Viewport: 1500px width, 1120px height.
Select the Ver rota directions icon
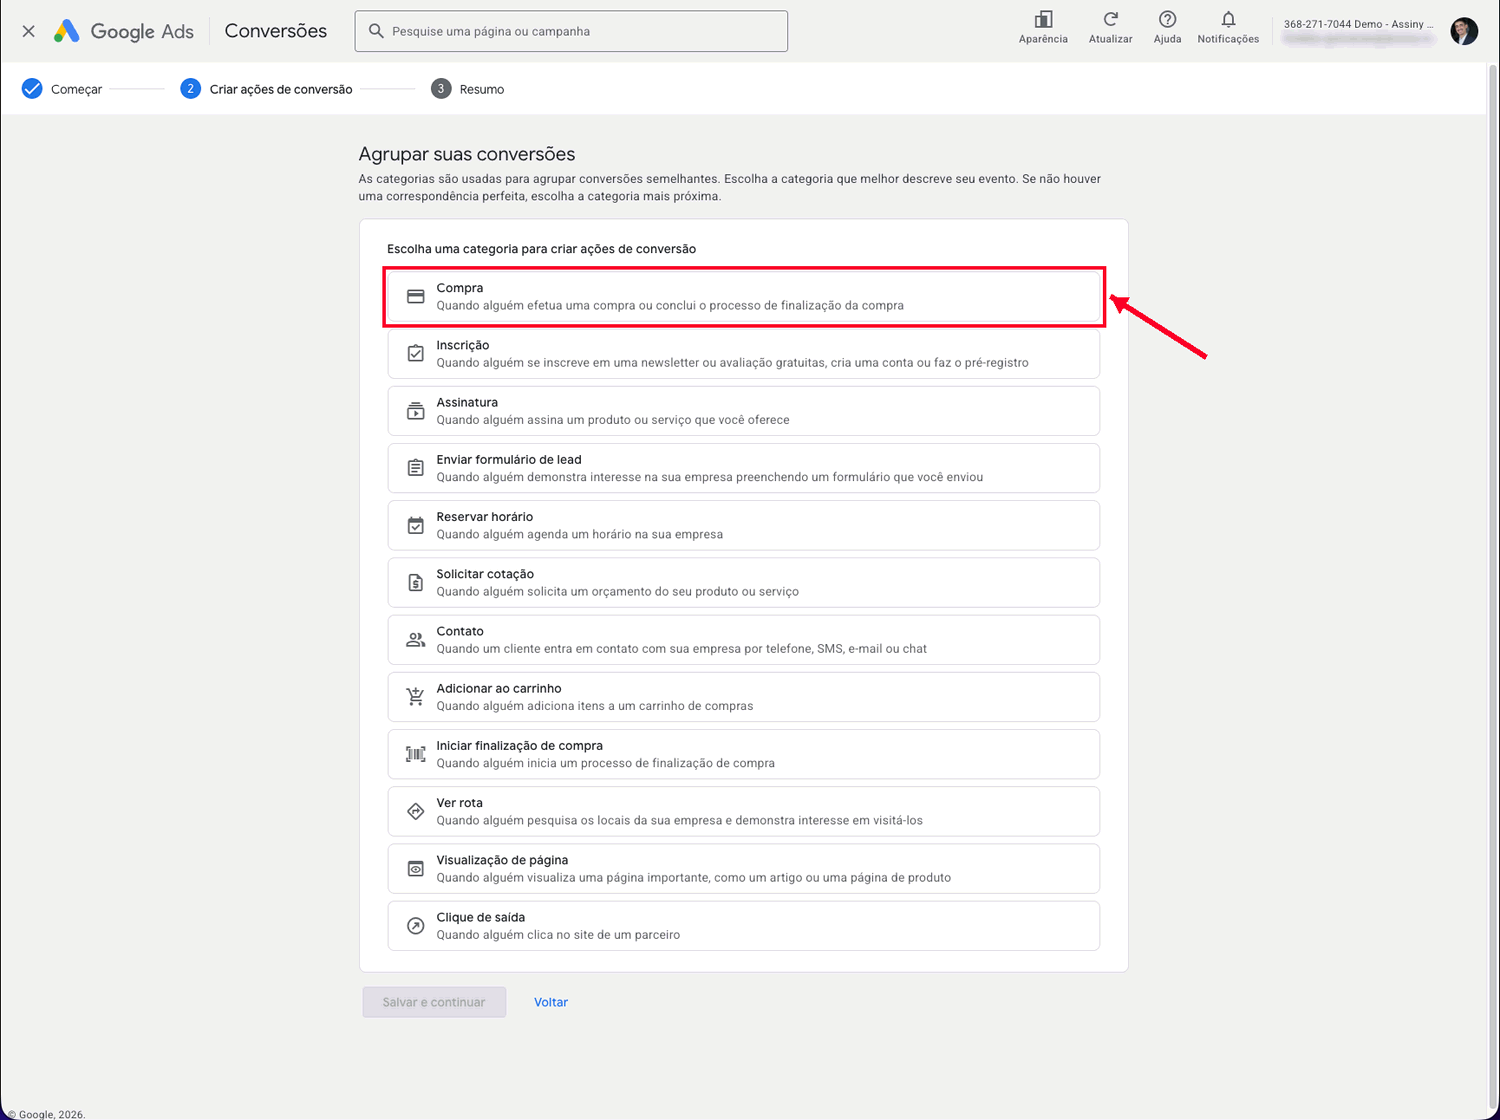(416, 811)
